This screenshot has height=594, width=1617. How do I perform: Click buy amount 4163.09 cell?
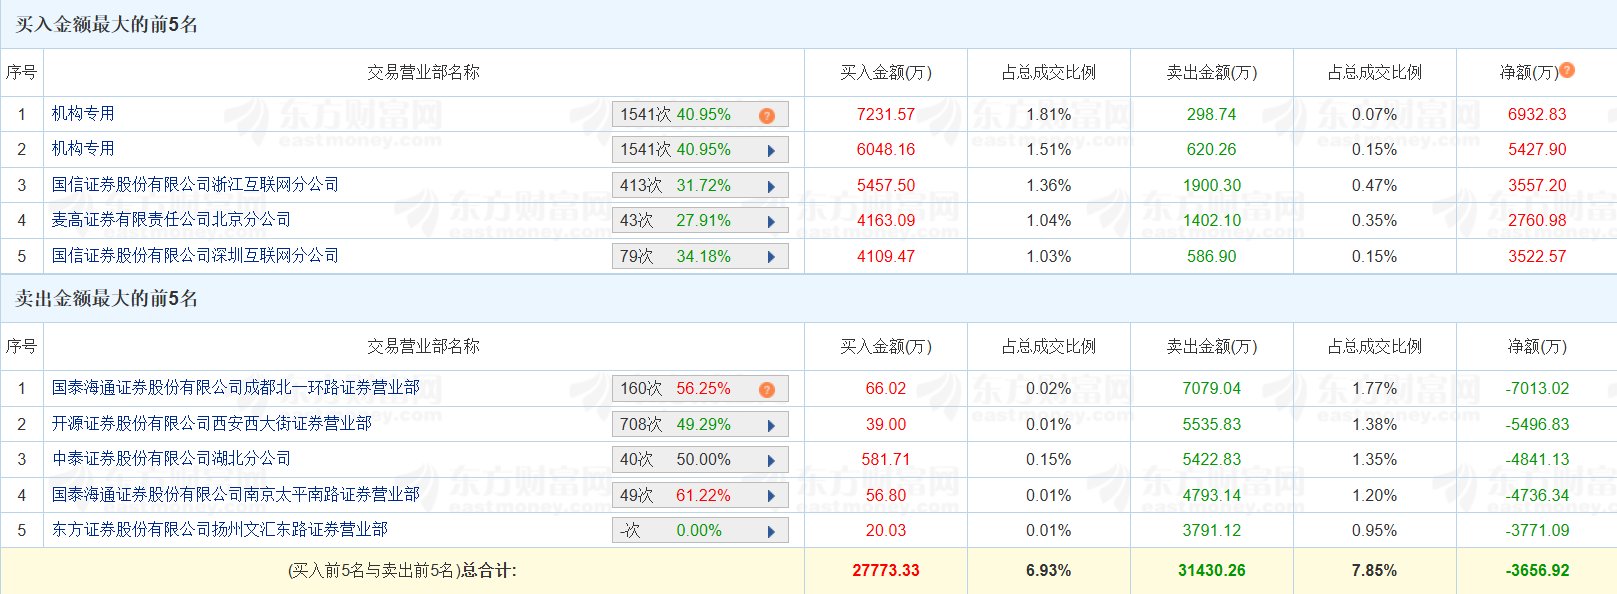point(886,220)
